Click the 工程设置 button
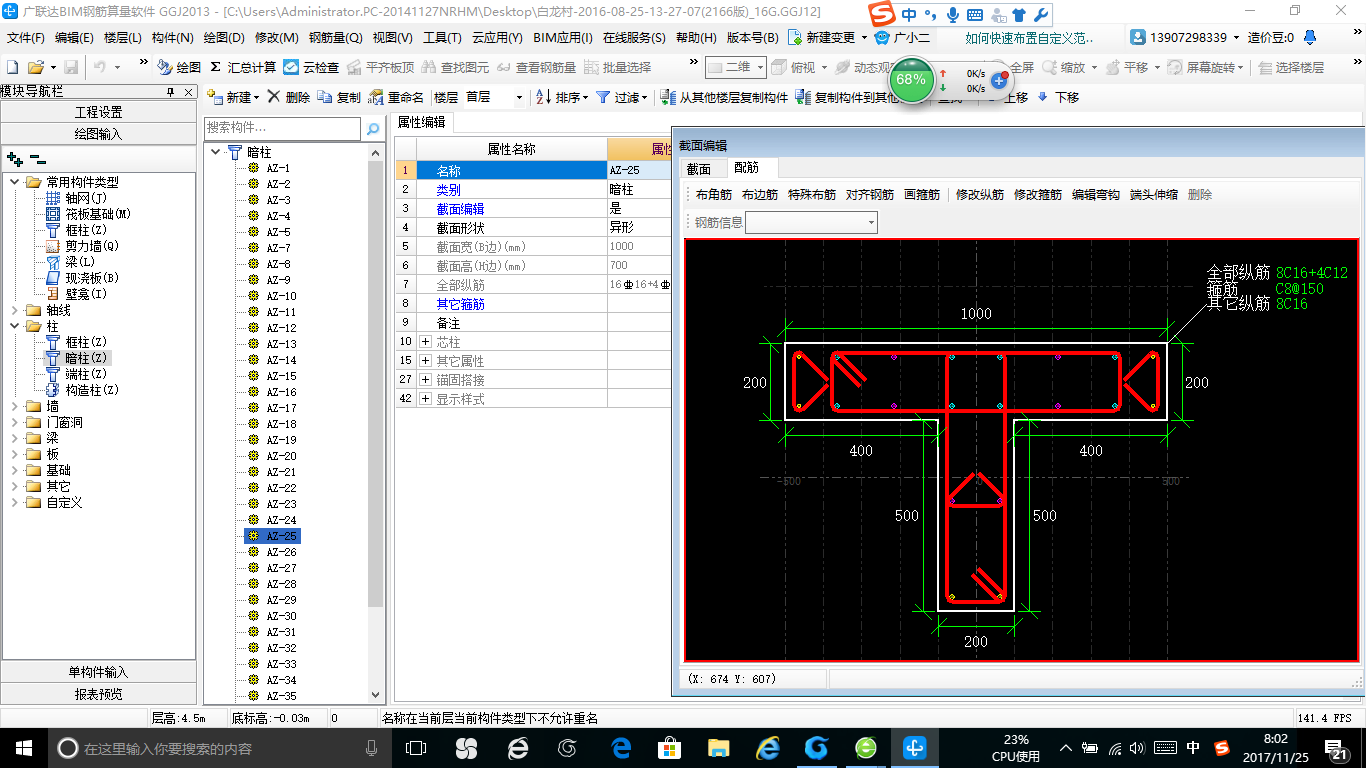 pyautogui.click(x=98, y=112)
